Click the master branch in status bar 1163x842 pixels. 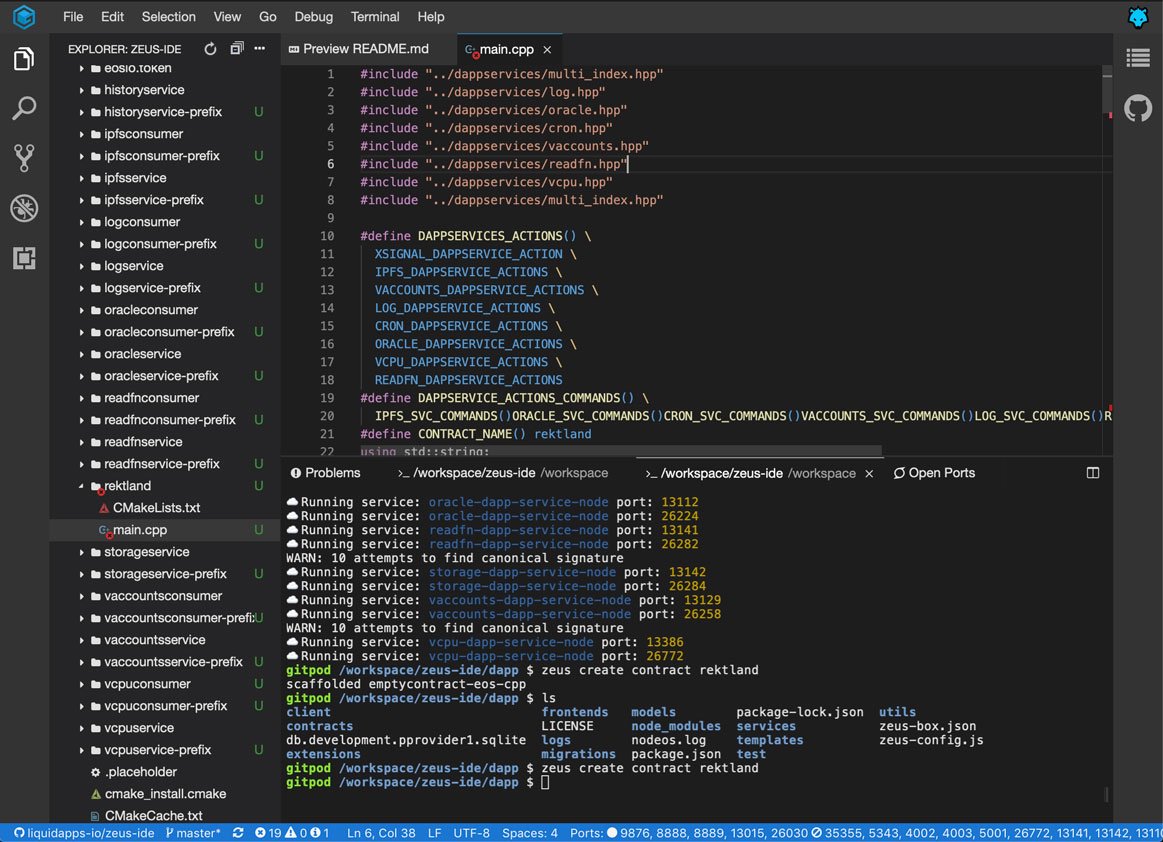point(194,833)
